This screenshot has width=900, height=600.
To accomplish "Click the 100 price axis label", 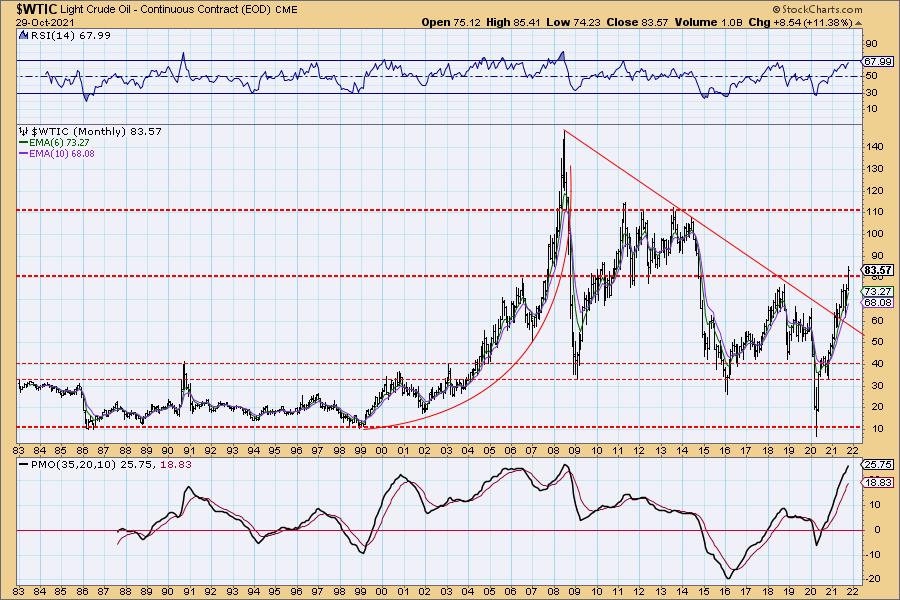I will pos(874,234).
